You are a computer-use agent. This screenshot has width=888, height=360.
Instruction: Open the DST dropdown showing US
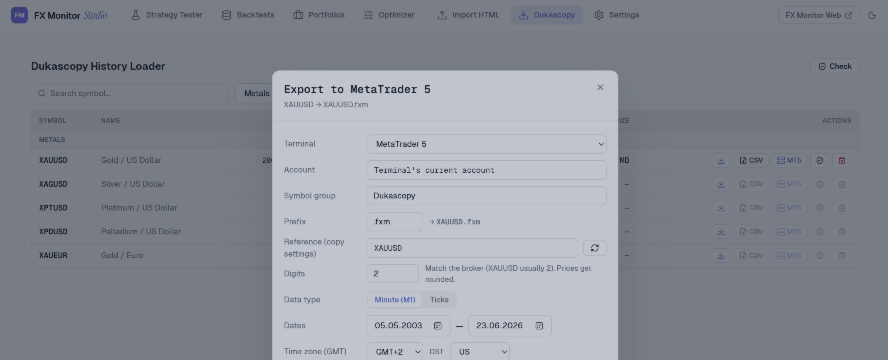[480, 352]
